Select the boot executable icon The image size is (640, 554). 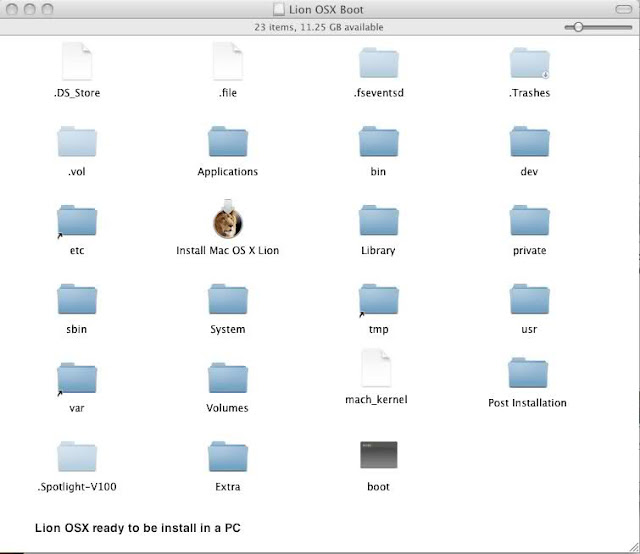(379, 455)
